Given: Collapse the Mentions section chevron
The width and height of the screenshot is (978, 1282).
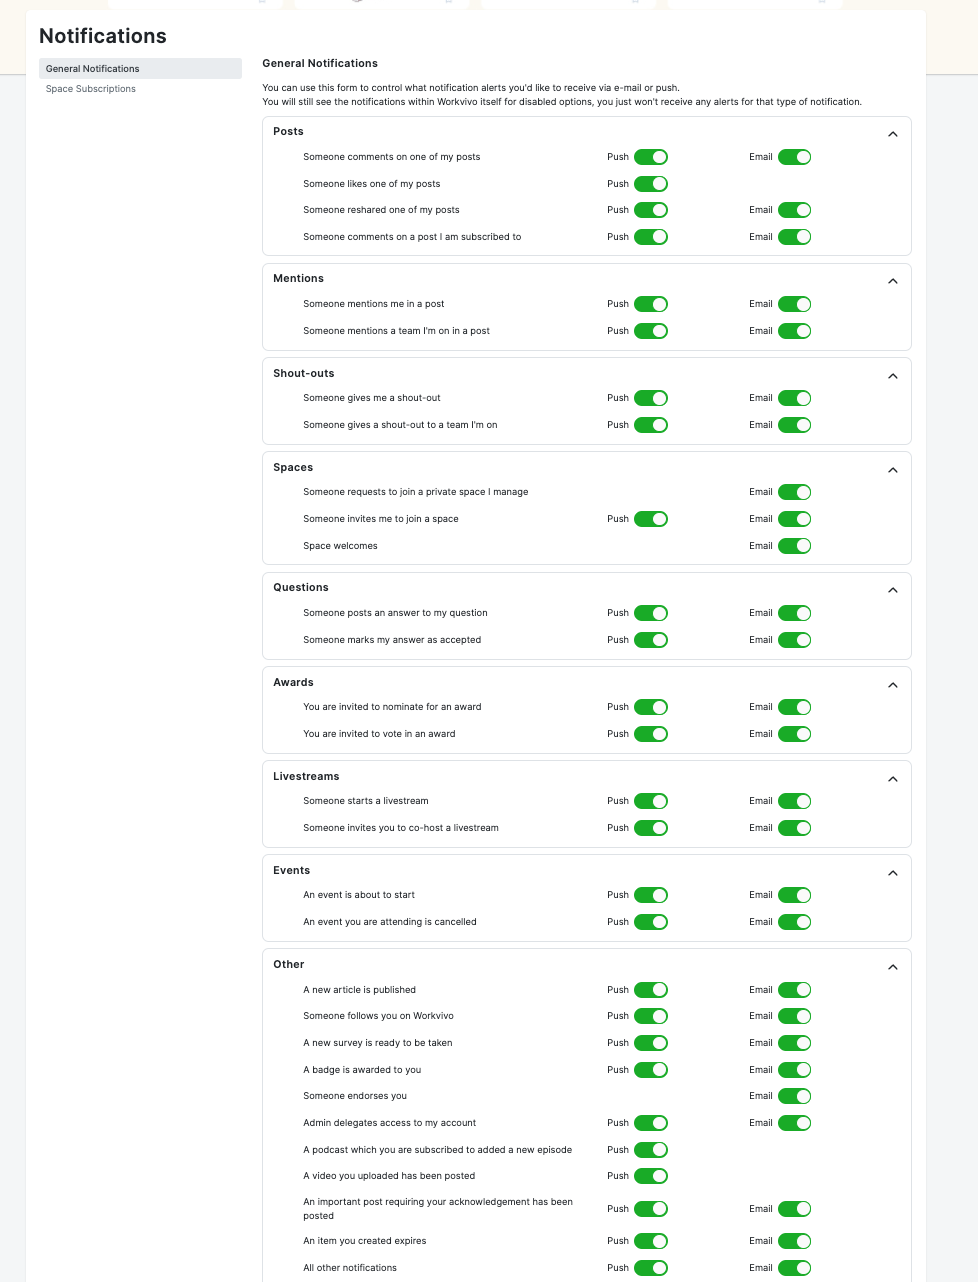Looking at the screenshot, I should coord(893,281).
